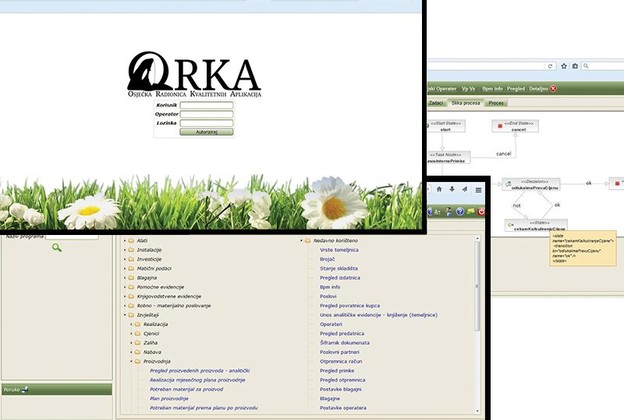This screenshot has height=420, width=624.
Task: Click the Autoriziraj login button
Action: click(206, 132)
